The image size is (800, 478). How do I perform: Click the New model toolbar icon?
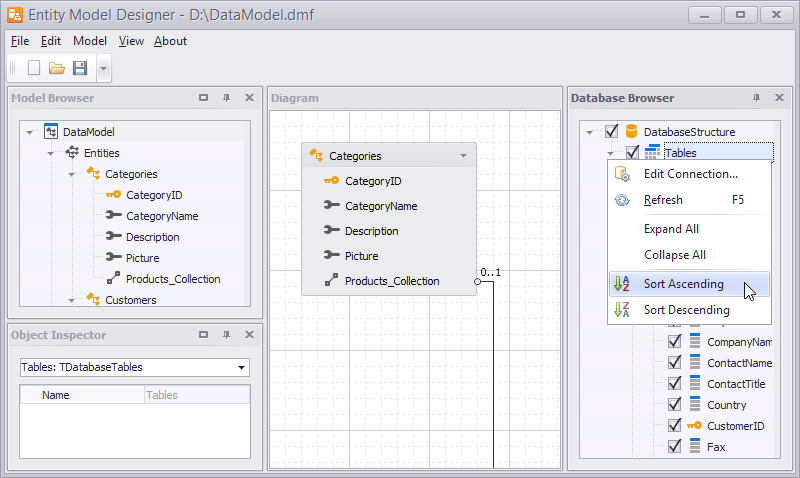[34, 68]
